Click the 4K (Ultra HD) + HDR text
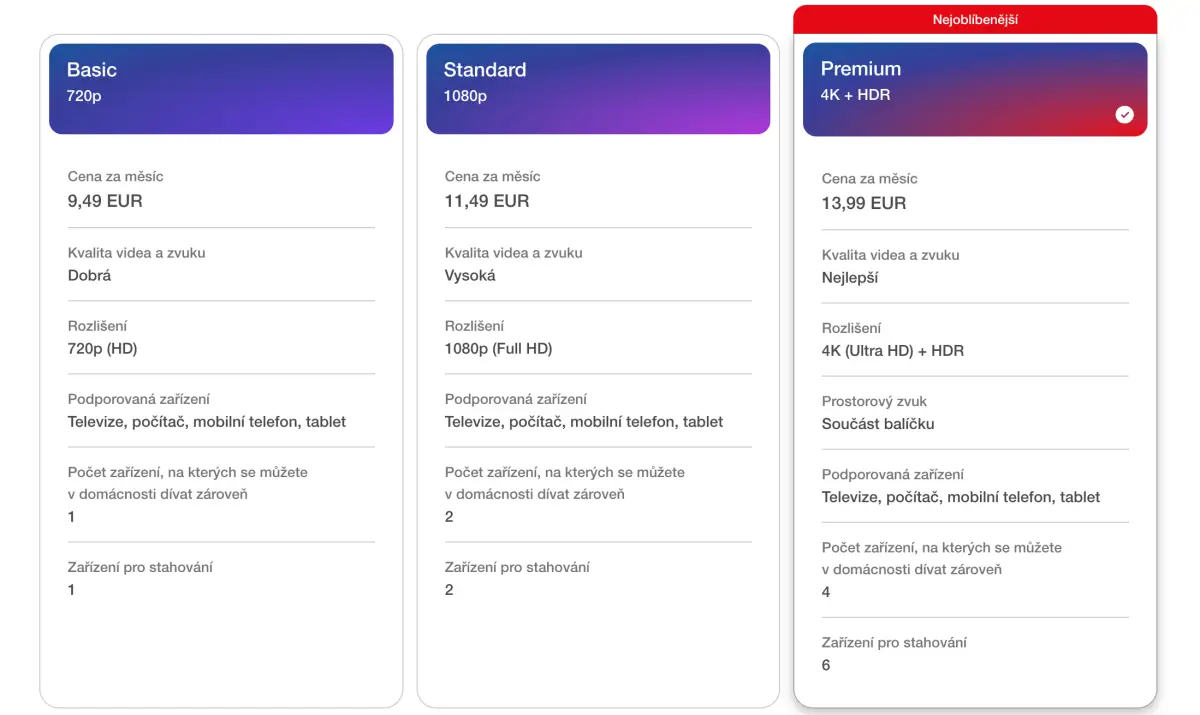Image resolution: width=1200 pixels, height=715 pixels. 893,350
